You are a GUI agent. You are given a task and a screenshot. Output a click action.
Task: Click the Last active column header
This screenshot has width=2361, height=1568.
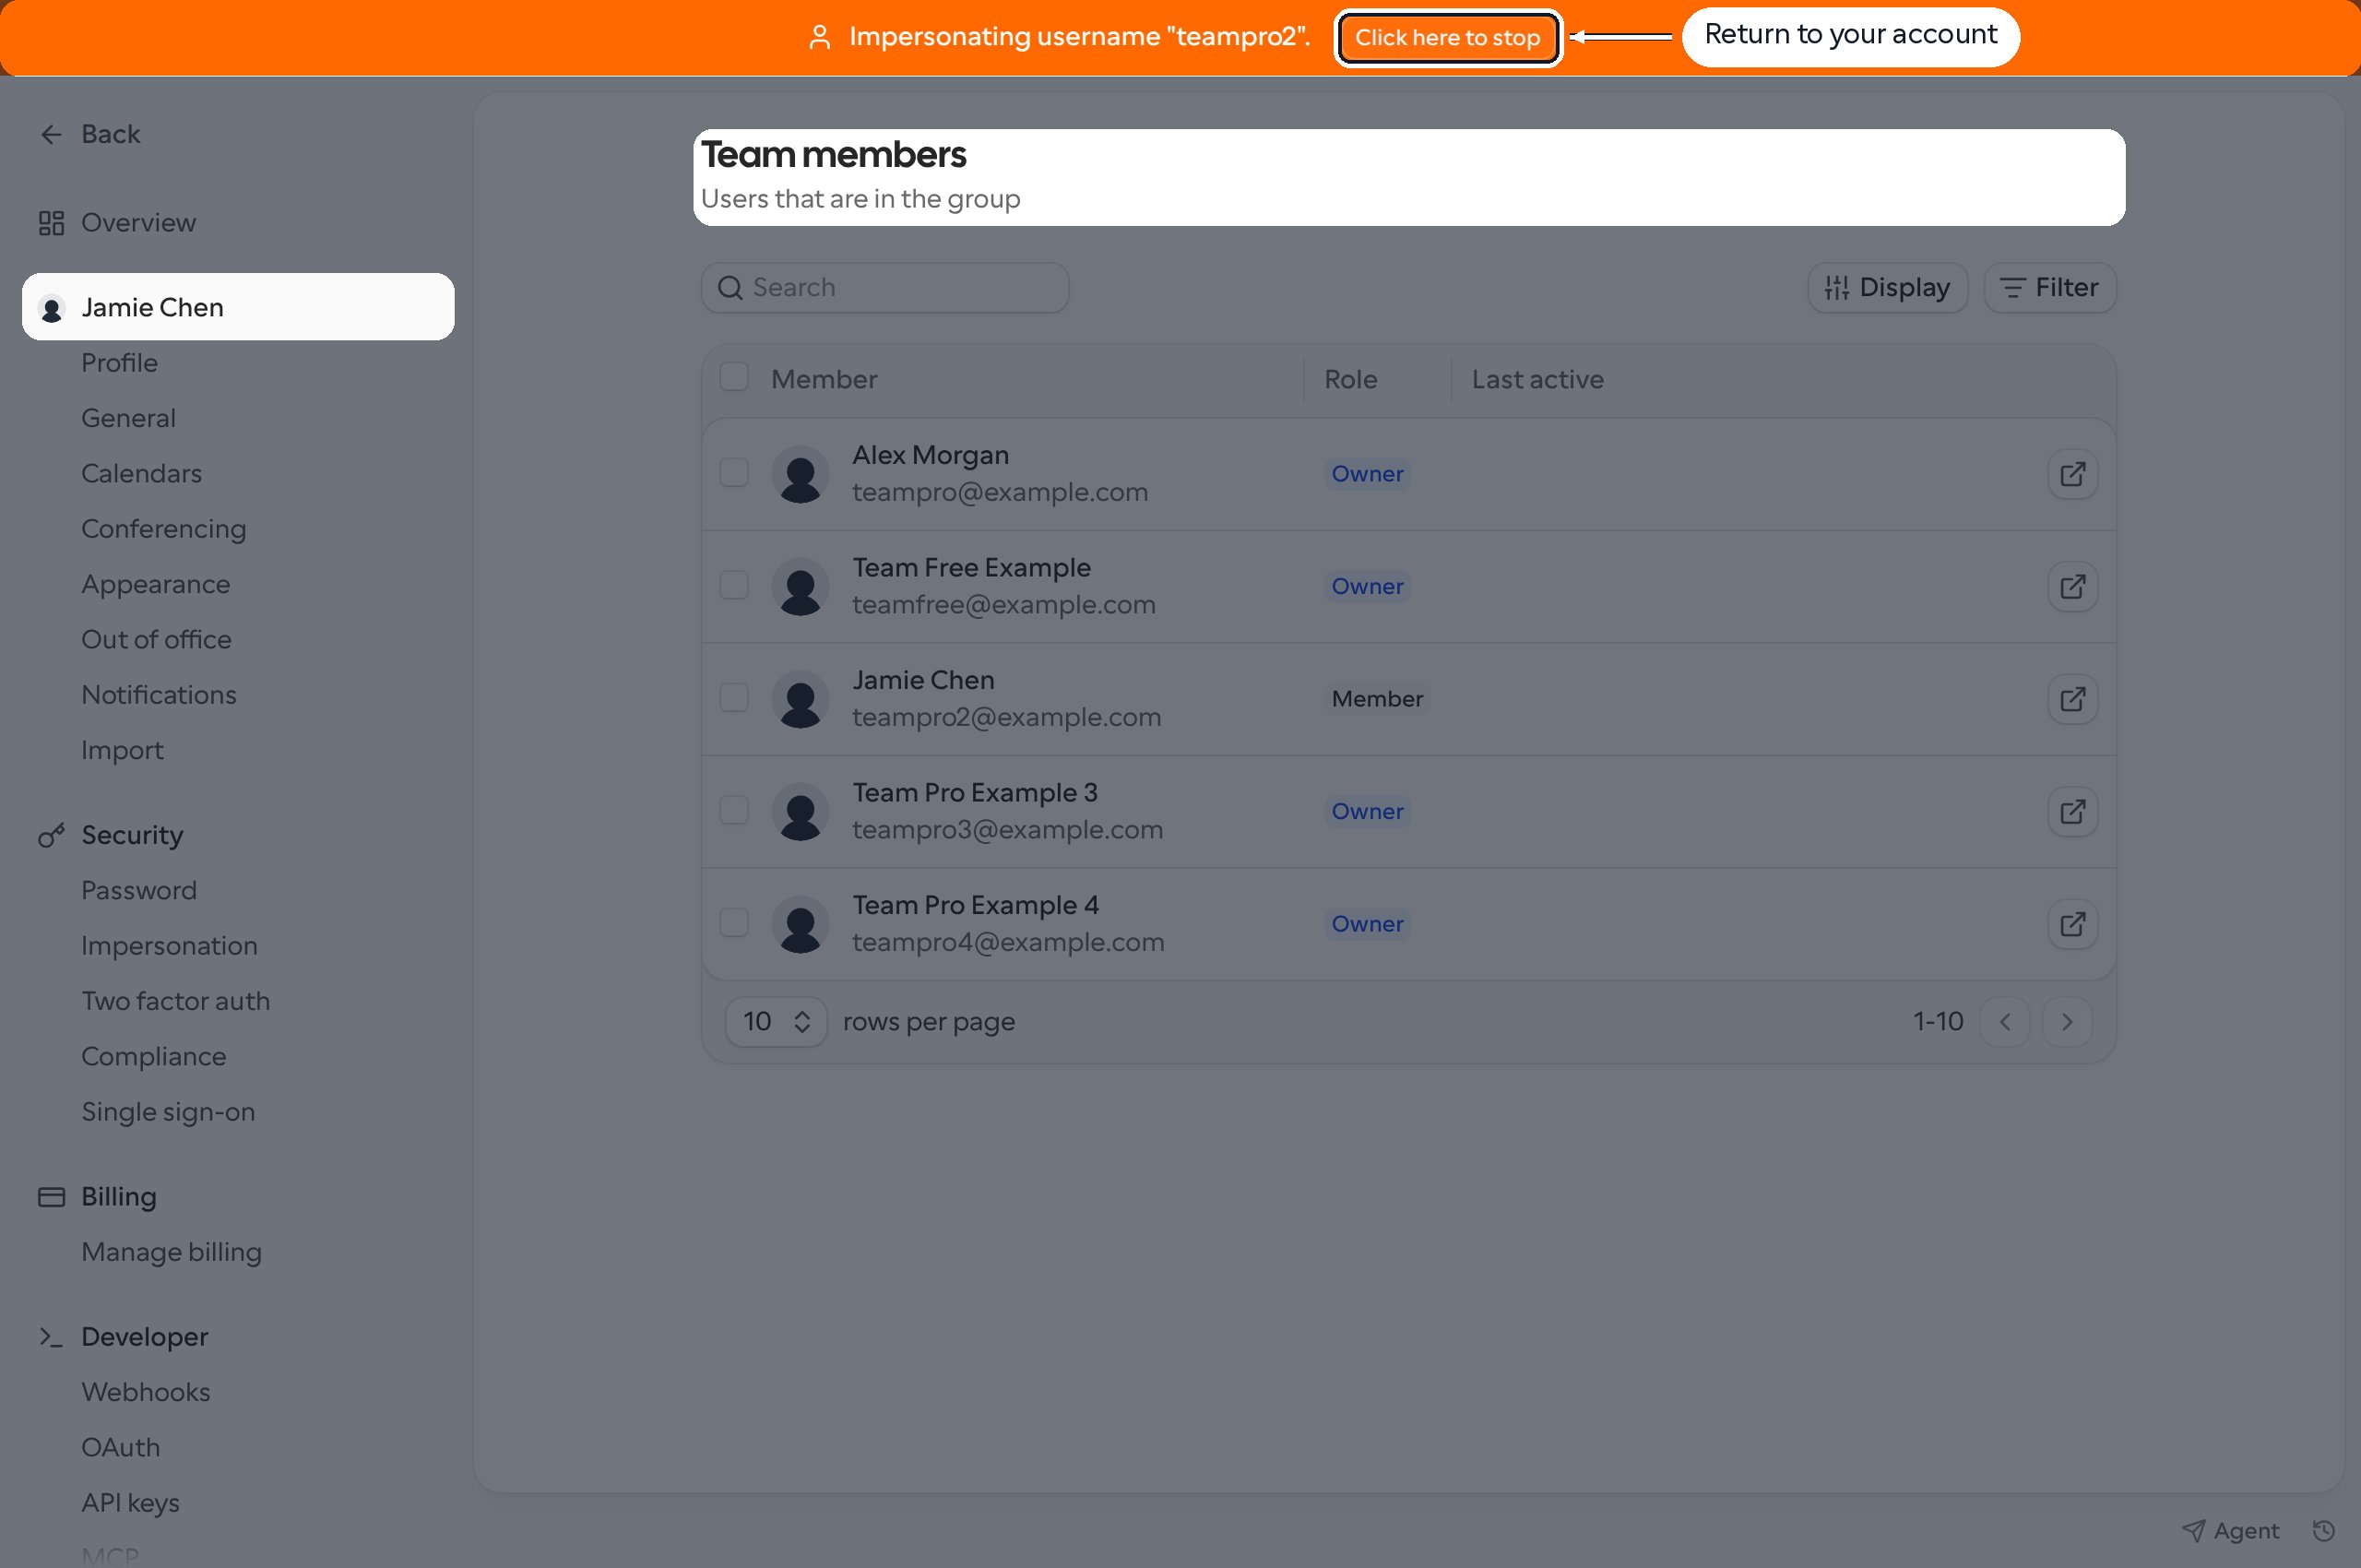[x=1537, y=379]
